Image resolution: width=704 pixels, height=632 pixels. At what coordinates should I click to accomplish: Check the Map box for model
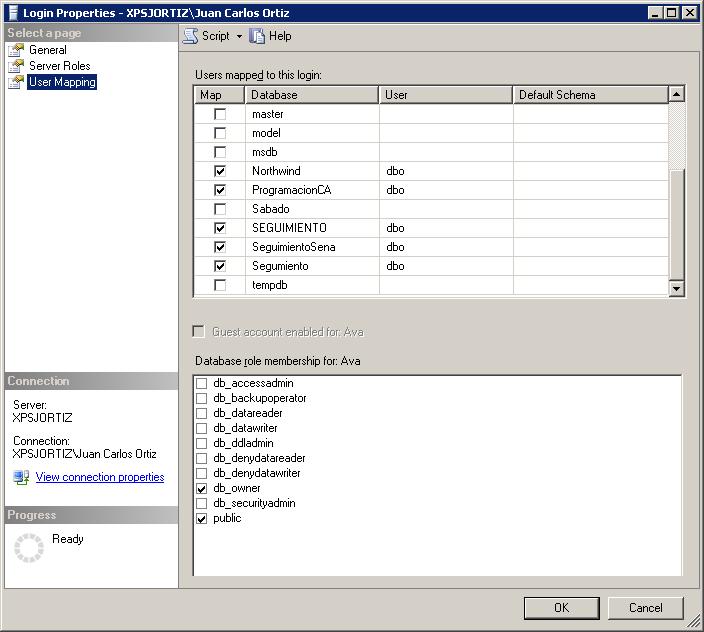[220, 133]
